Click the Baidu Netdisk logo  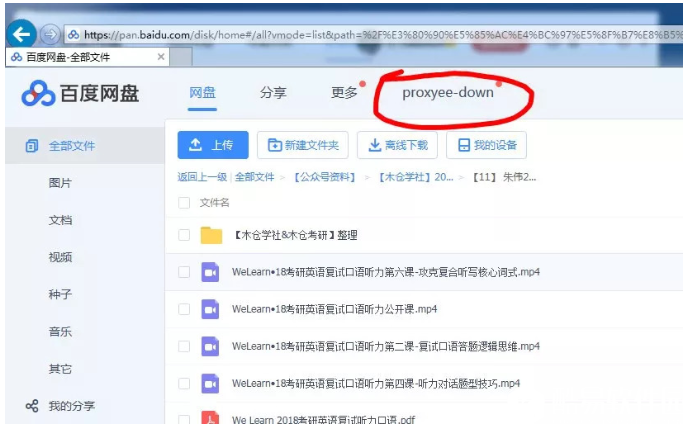(x=80, y=94)
